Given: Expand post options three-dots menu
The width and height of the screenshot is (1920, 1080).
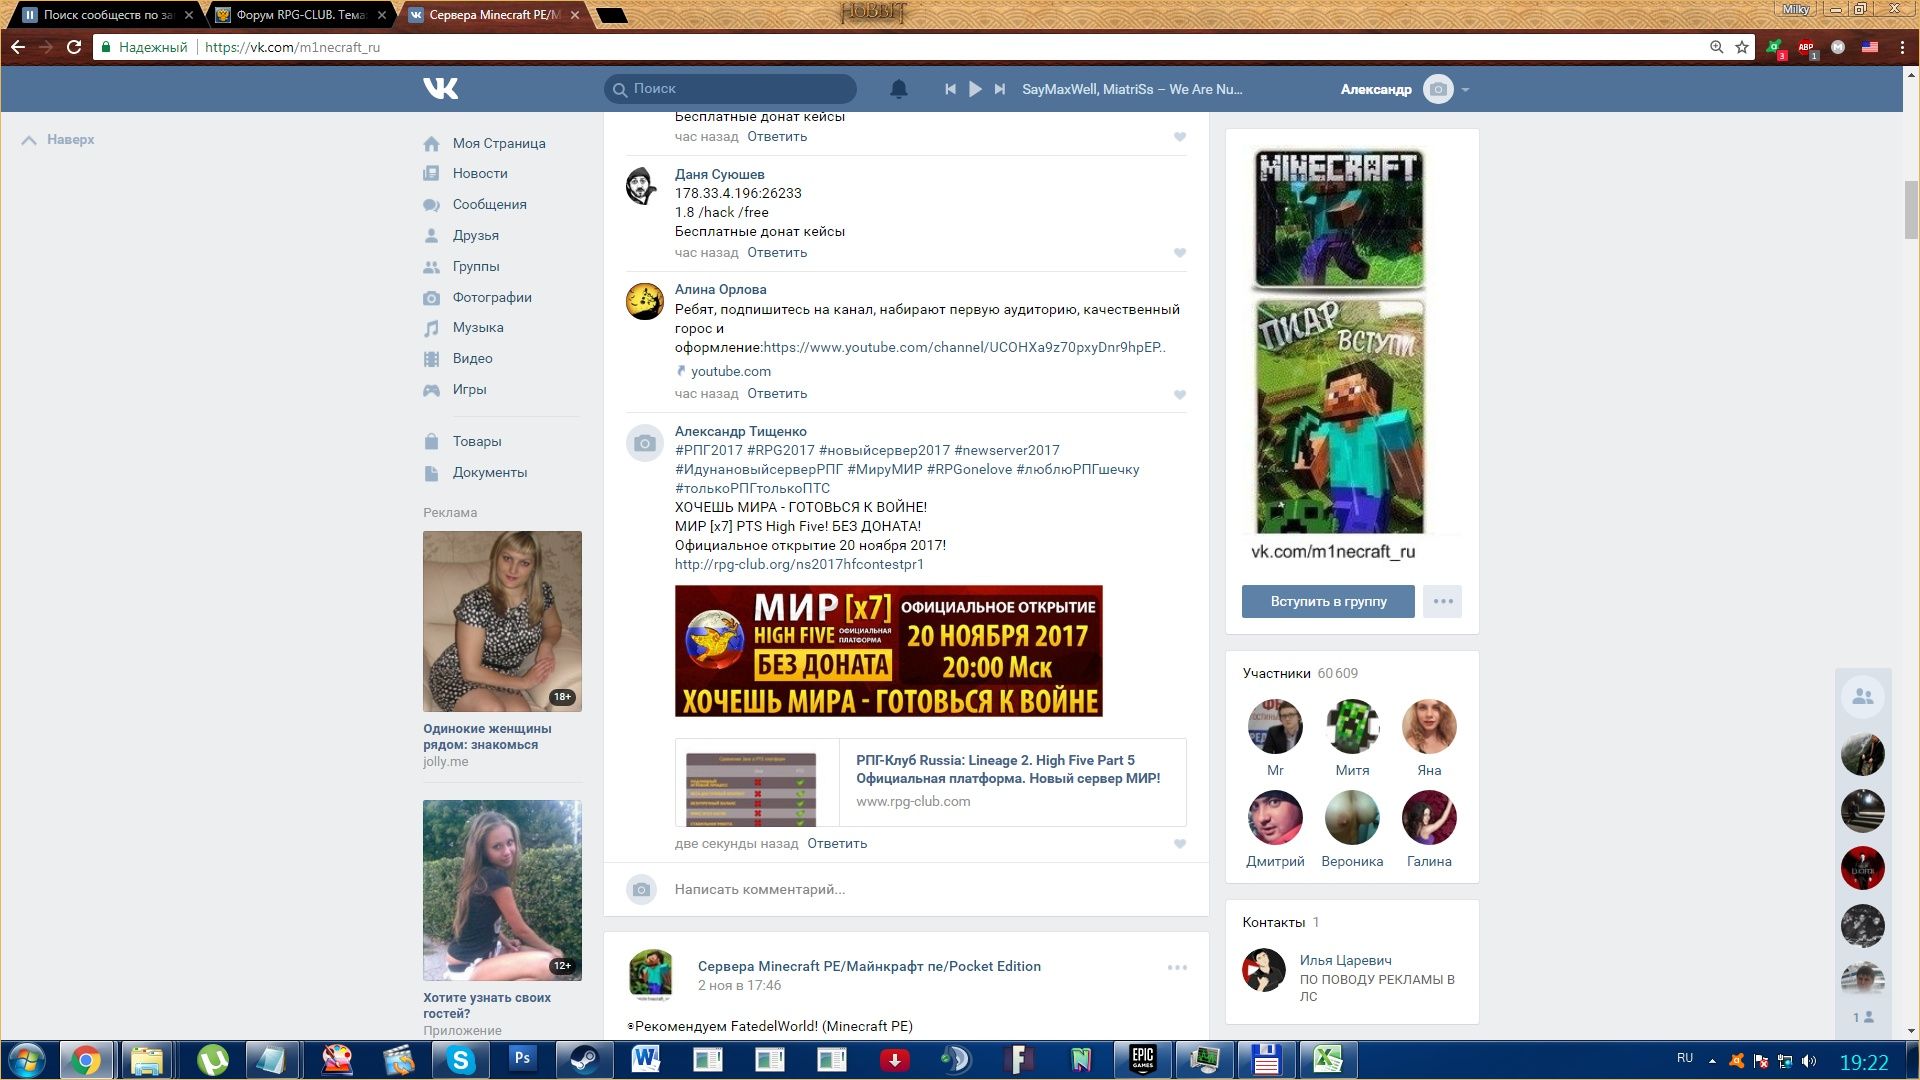Looking at the screenshot, I should tap(1177, 967).
